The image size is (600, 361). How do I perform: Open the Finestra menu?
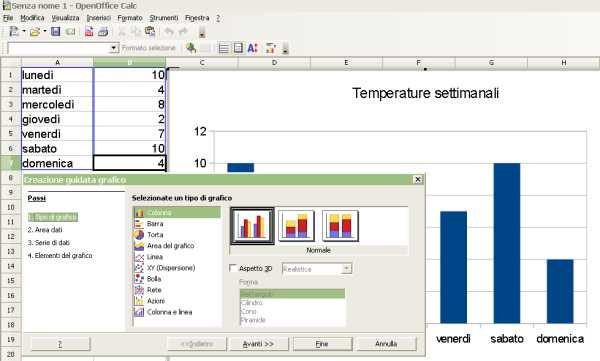[x=197, y=18]
